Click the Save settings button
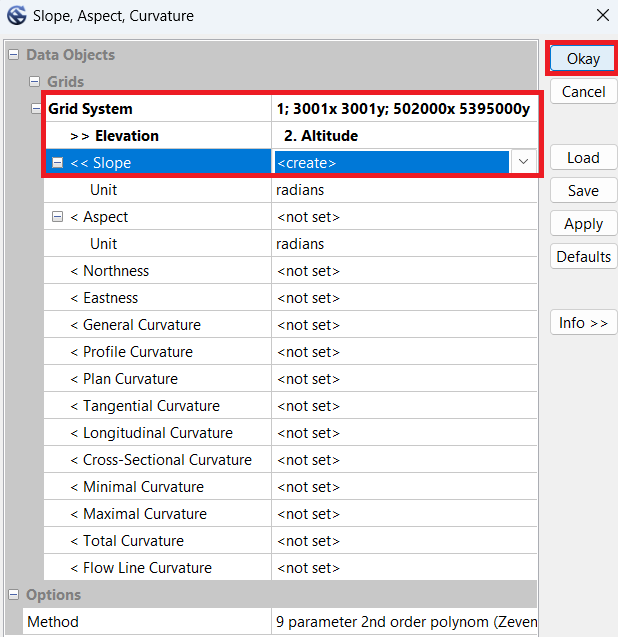The width and height of the screenshot is (618, 637). (583, 190)
